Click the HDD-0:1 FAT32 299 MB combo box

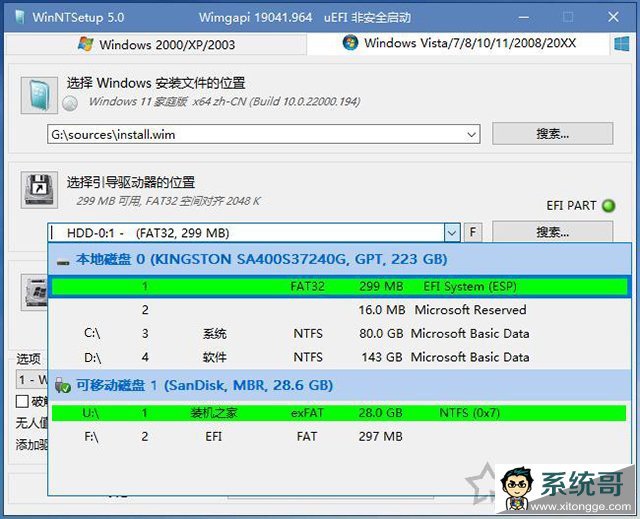253,233
